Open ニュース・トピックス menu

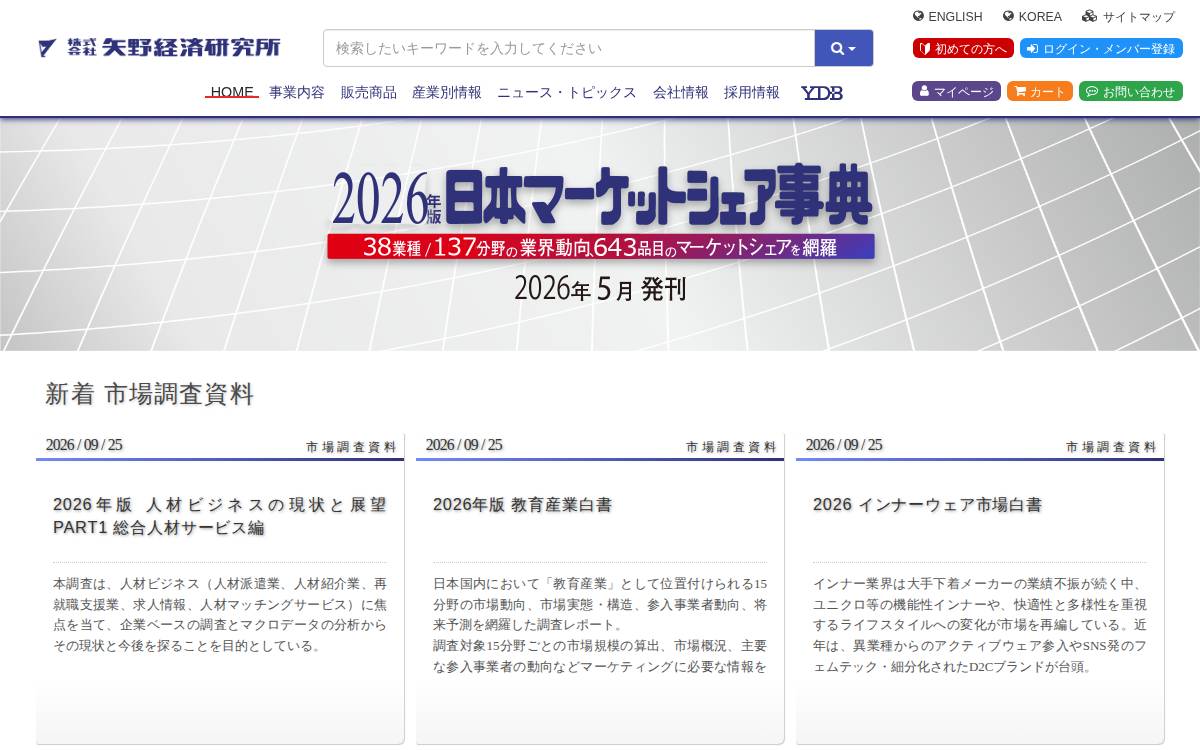pos(567,92)
